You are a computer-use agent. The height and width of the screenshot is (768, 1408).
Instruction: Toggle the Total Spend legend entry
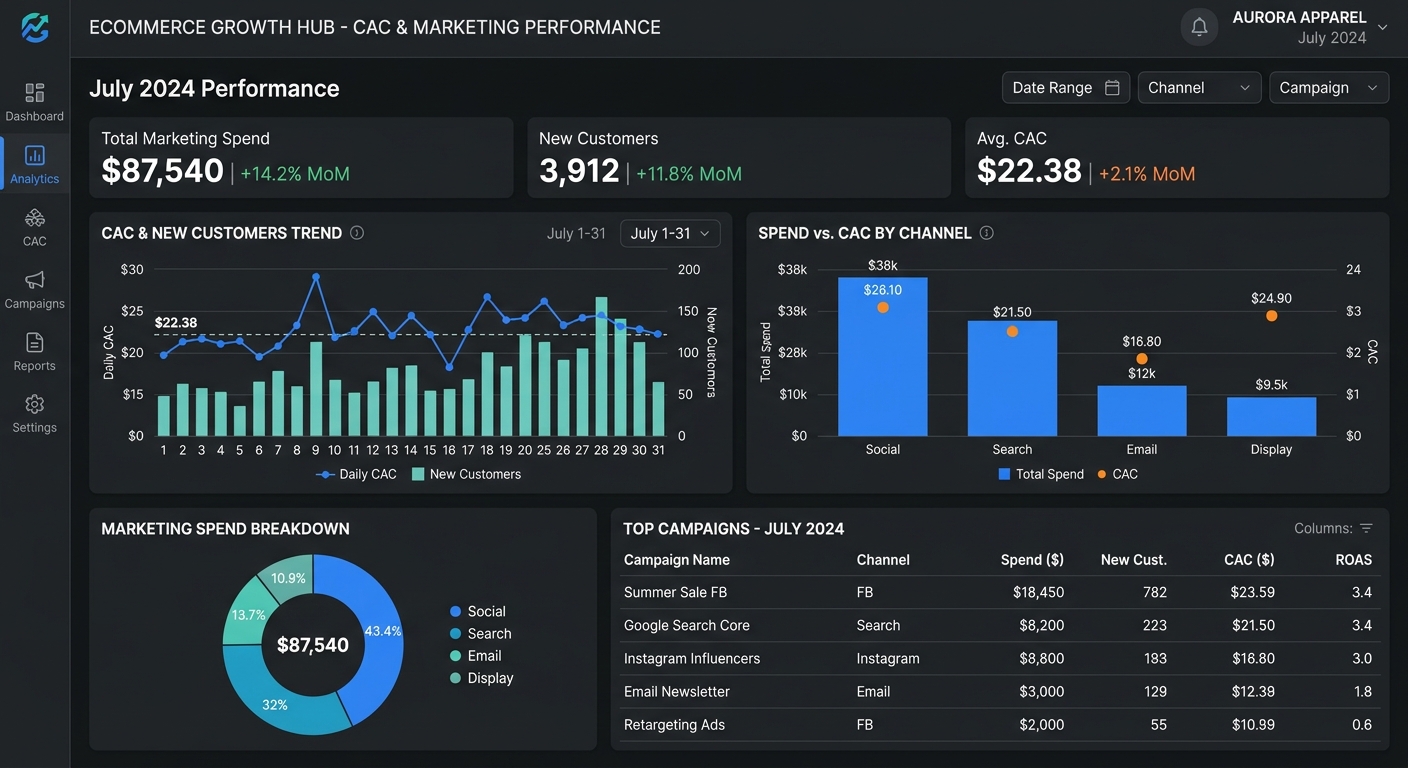pos(1041,474)
